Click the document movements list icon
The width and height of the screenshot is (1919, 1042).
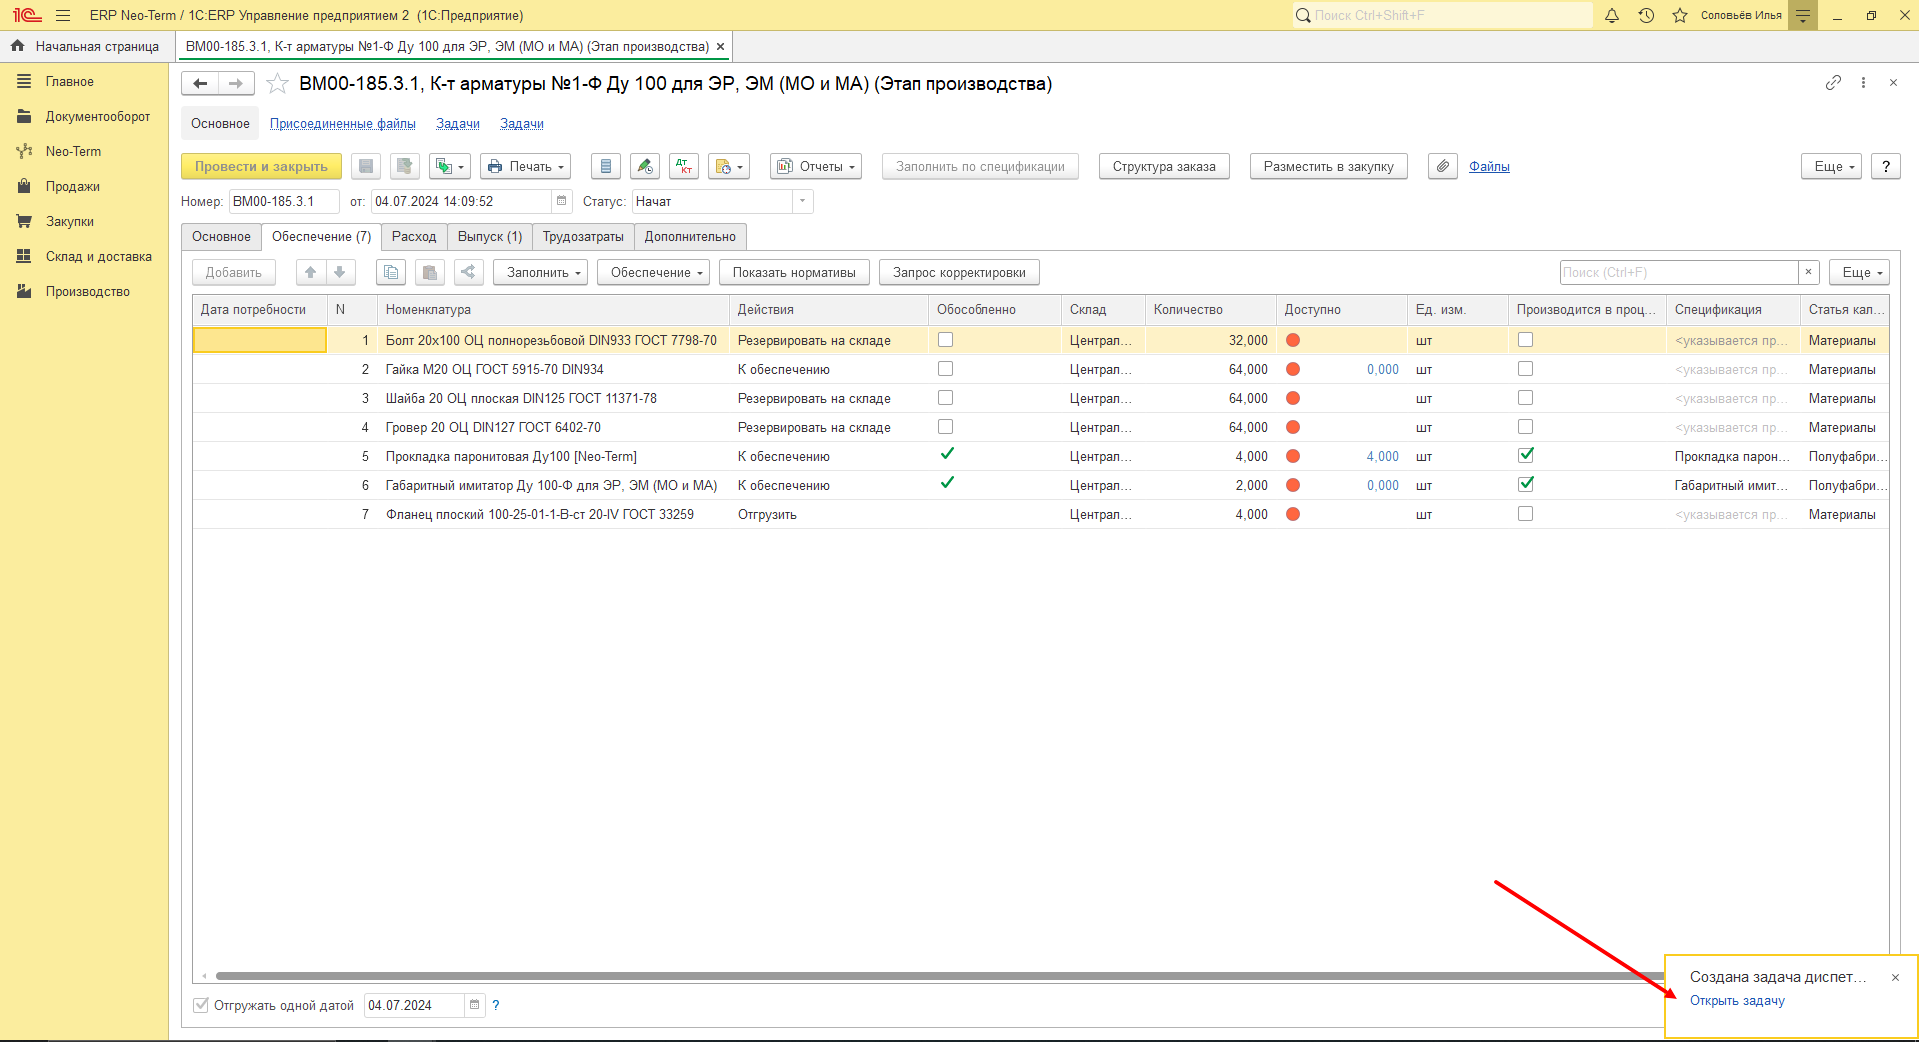(606, 167)
